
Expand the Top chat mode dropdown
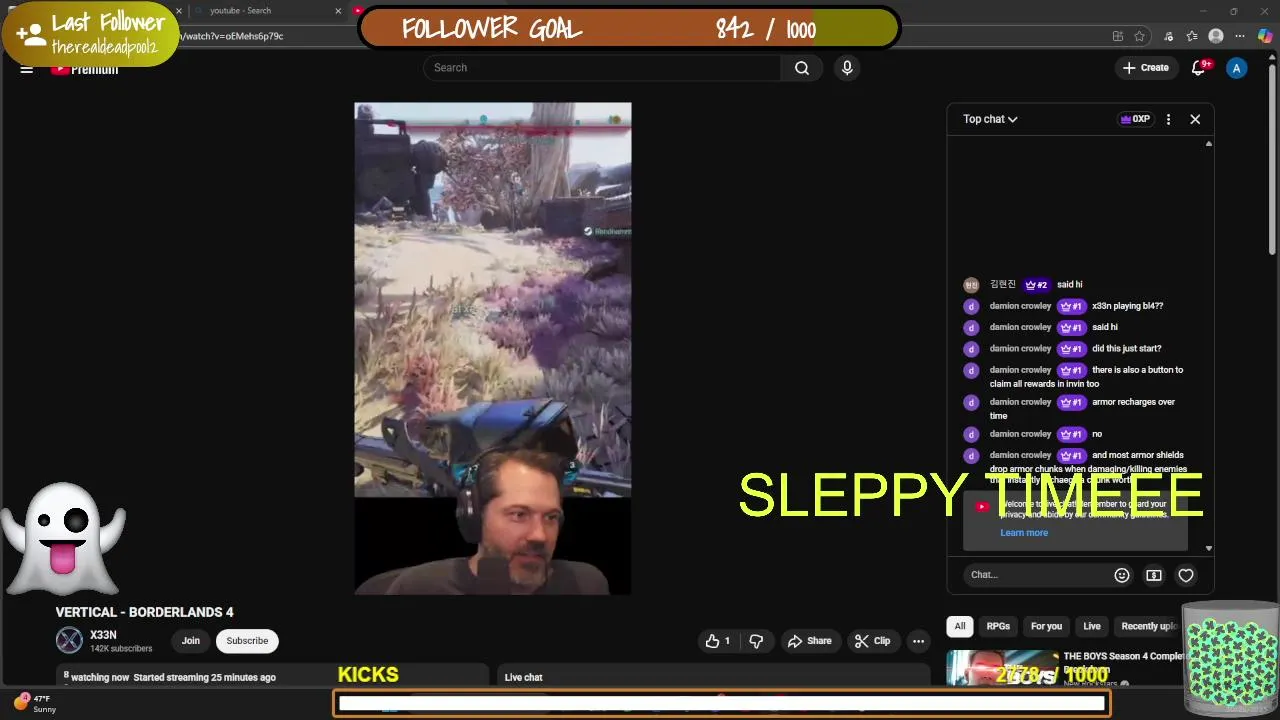pos(990,119)
